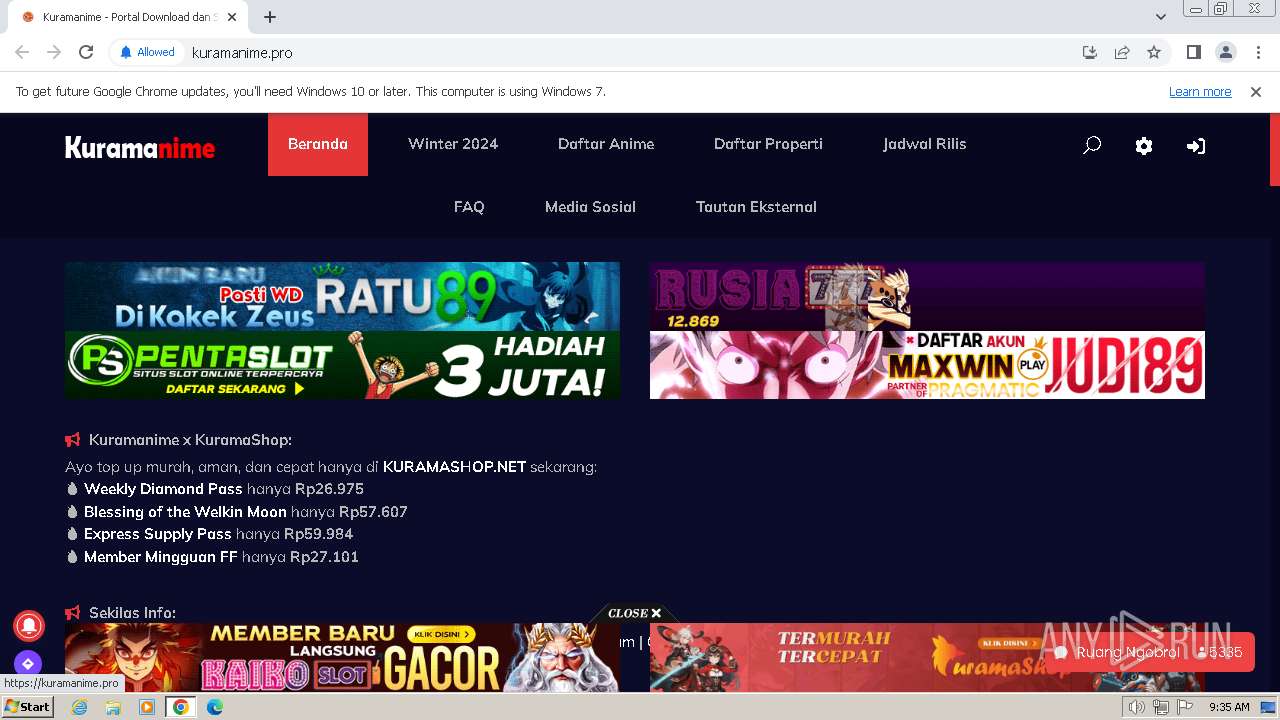The width and height of the screenshot is (1280, 720).
Task: Click the share page icon in address bar
Action: tap(1122, 52)
